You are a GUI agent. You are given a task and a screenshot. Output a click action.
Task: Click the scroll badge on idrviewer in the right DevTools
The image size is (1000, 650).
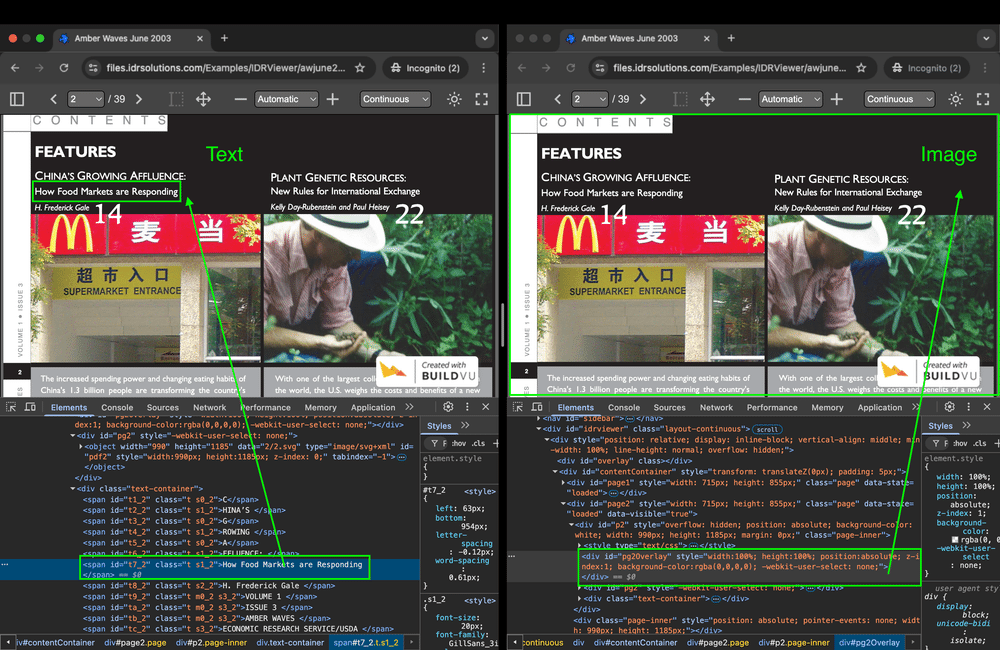(x=767, y=429)
